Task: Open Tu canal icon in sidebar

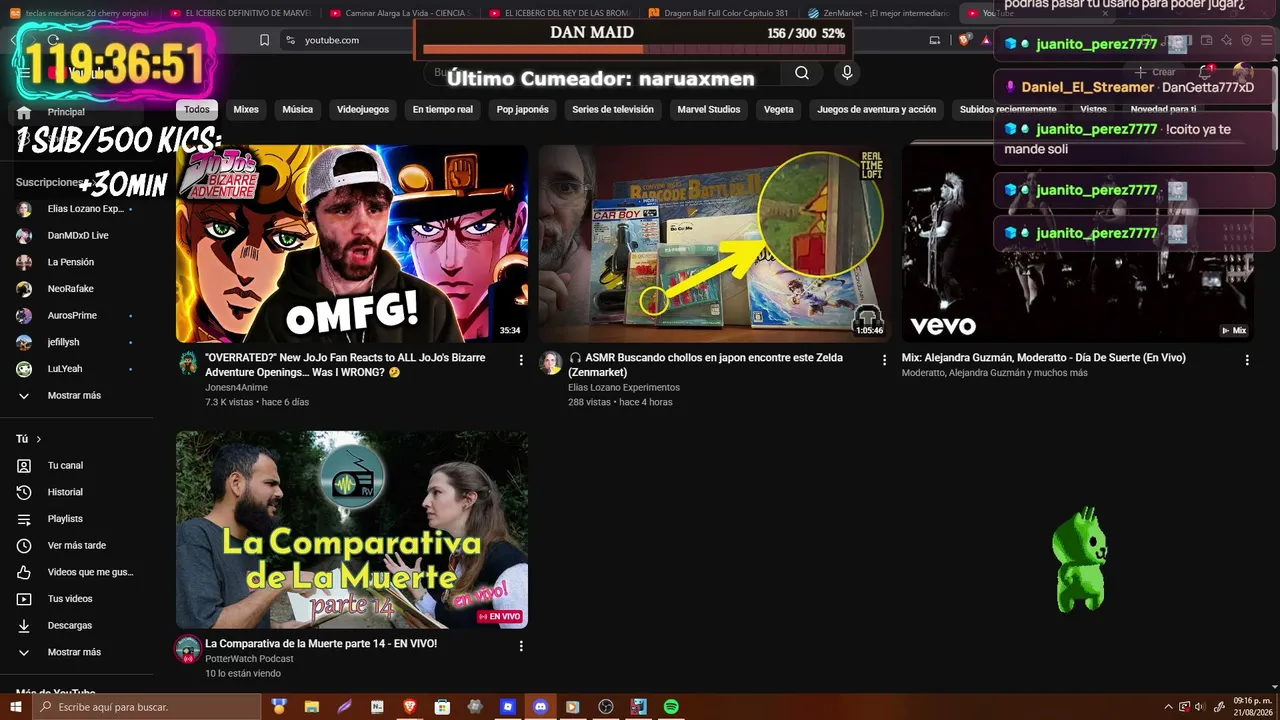Action: (x=24, y=466)
